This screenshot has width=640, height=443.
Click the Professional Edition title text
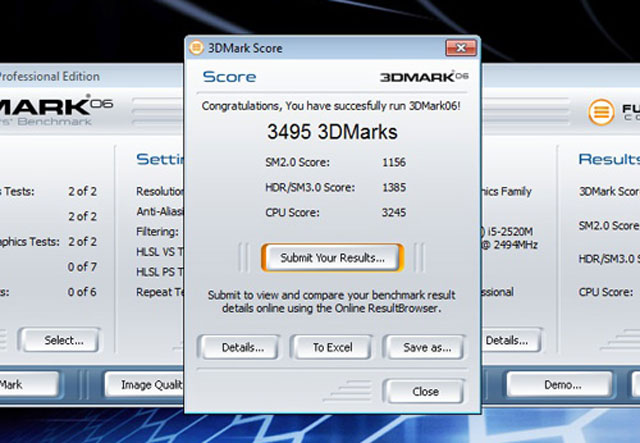[x=49, y=76]
